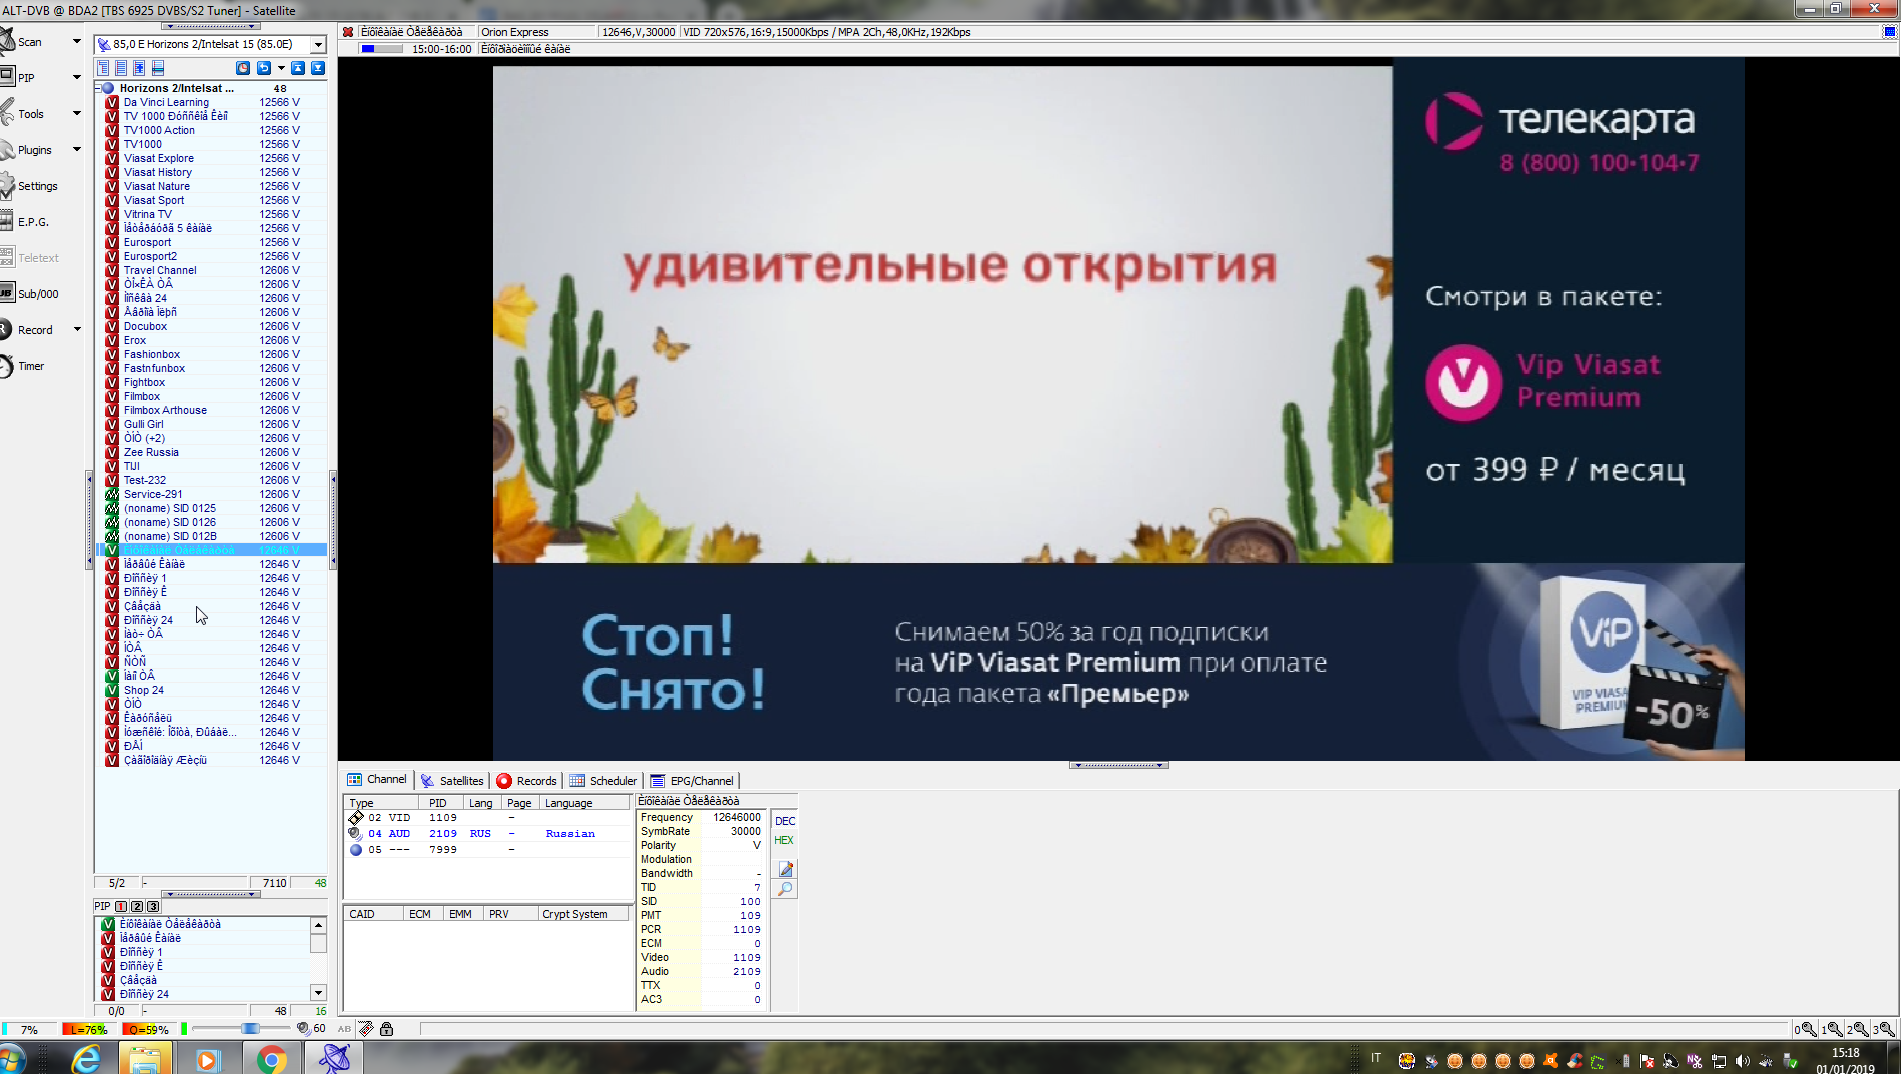Click the clock history icon above channel list
This screenshot has height=1074, width=1901.
(x=243, y=68)
